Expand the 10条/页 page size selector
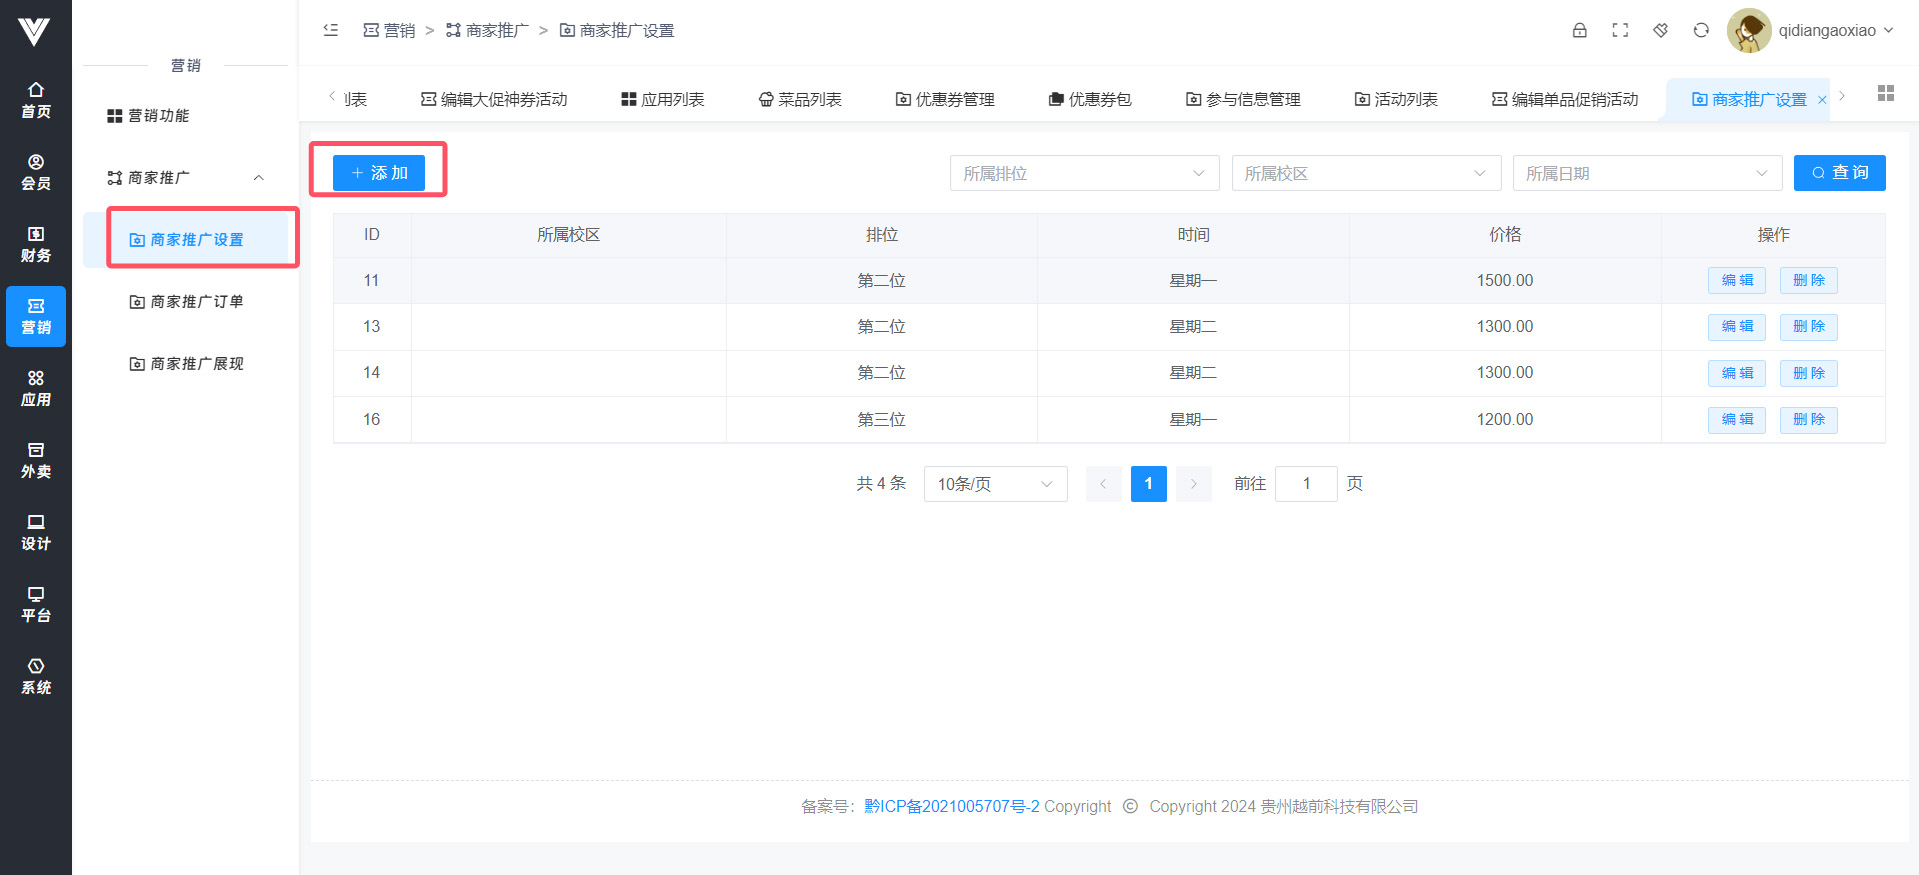This screenshot has height=875, width=1919. pyautogui.click(x=995, y=484)
